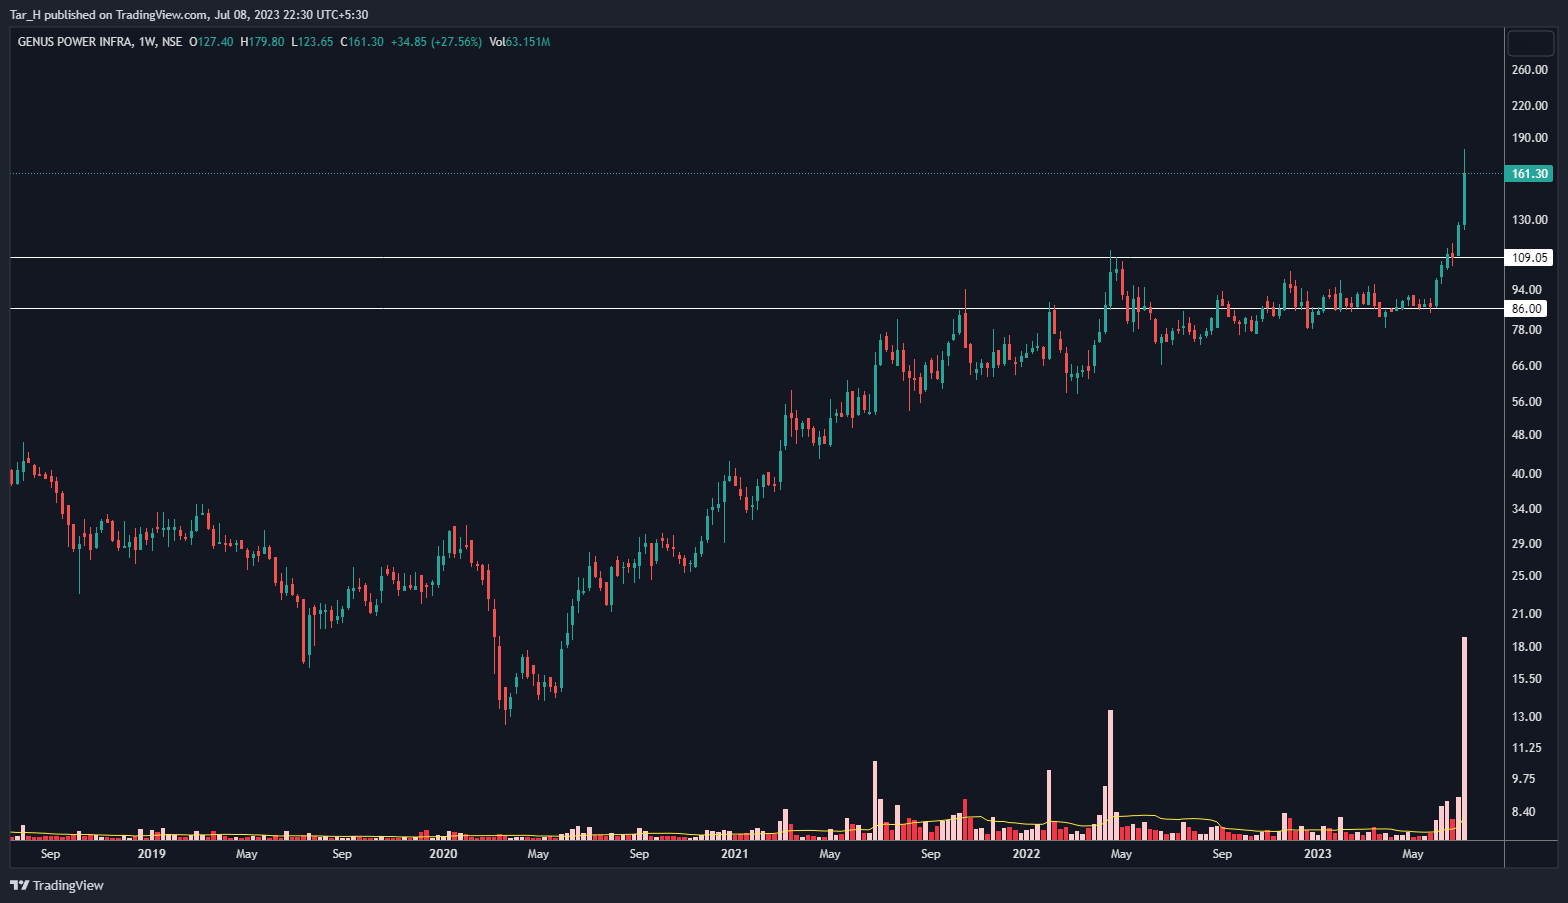The width and height of the screenshot is (1568, 903).
Task: Click the 29.00 price scale label
Action: coord(1527,544)
